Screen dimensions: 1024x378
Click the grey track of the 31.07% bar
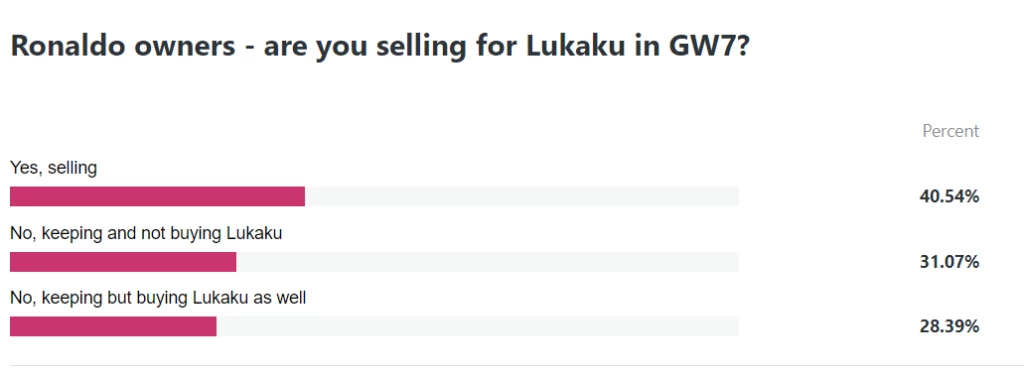click(488, 262)
